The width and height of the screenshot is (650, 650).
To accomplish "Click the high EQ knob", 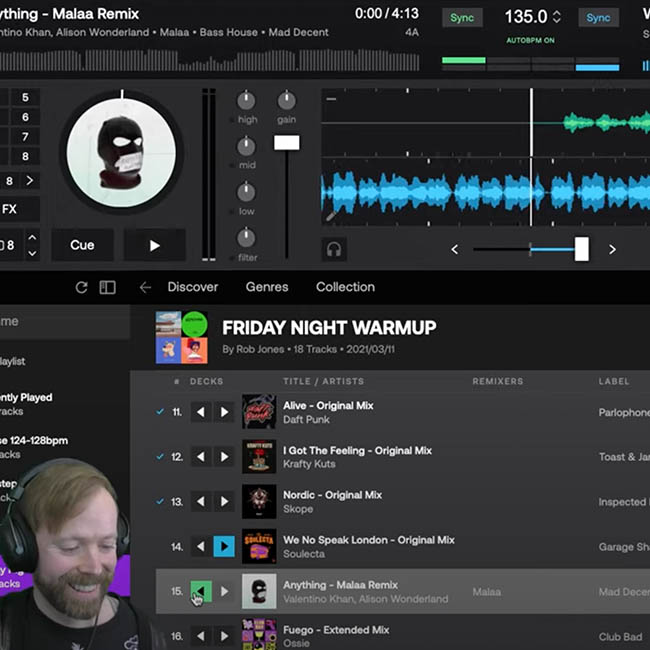I will (x=246, y=101).
